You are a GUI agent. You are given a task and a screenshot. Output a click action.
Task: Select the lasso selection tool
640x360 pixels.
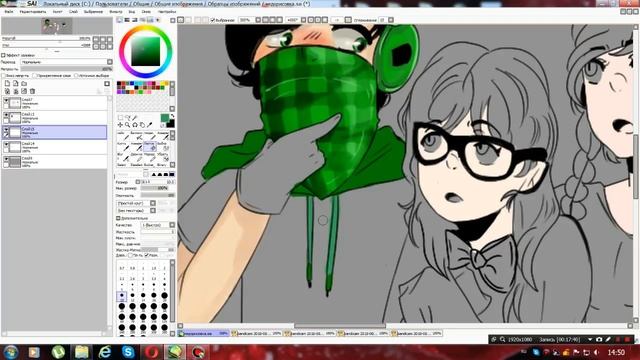pos(128,118)
